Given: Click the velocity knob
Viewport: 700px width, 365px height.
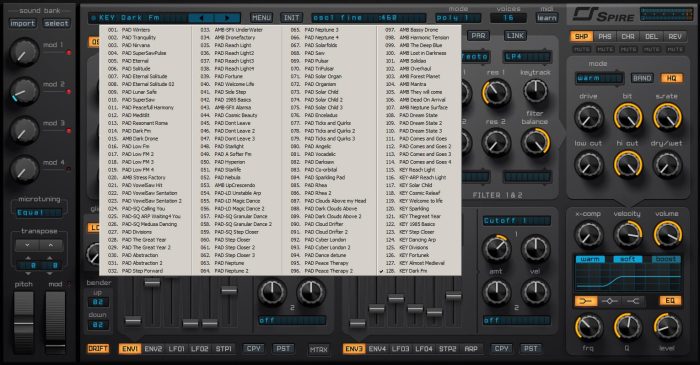Looking at the screenshot, I should 627,235.
